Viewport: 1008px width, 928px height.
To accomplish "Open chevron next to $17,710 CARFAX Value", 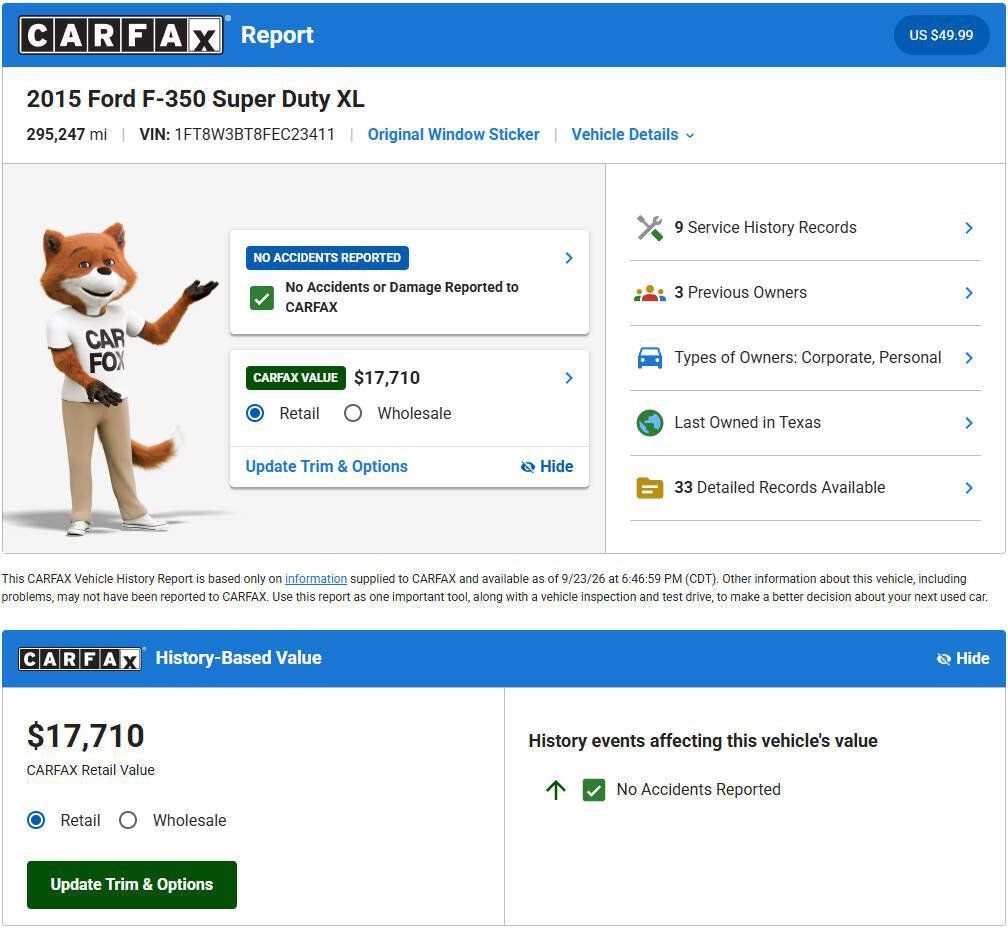I will [568, 378].
